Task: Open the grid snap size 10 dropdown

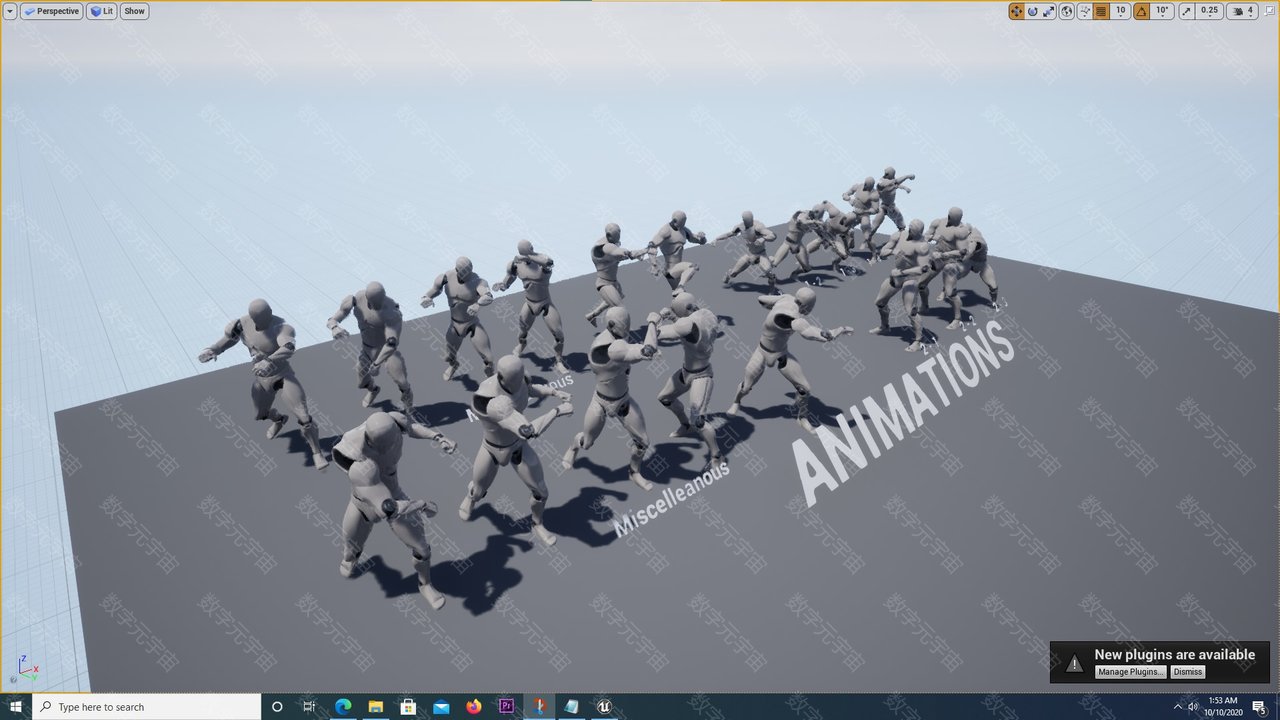Action: [1121, 11]
